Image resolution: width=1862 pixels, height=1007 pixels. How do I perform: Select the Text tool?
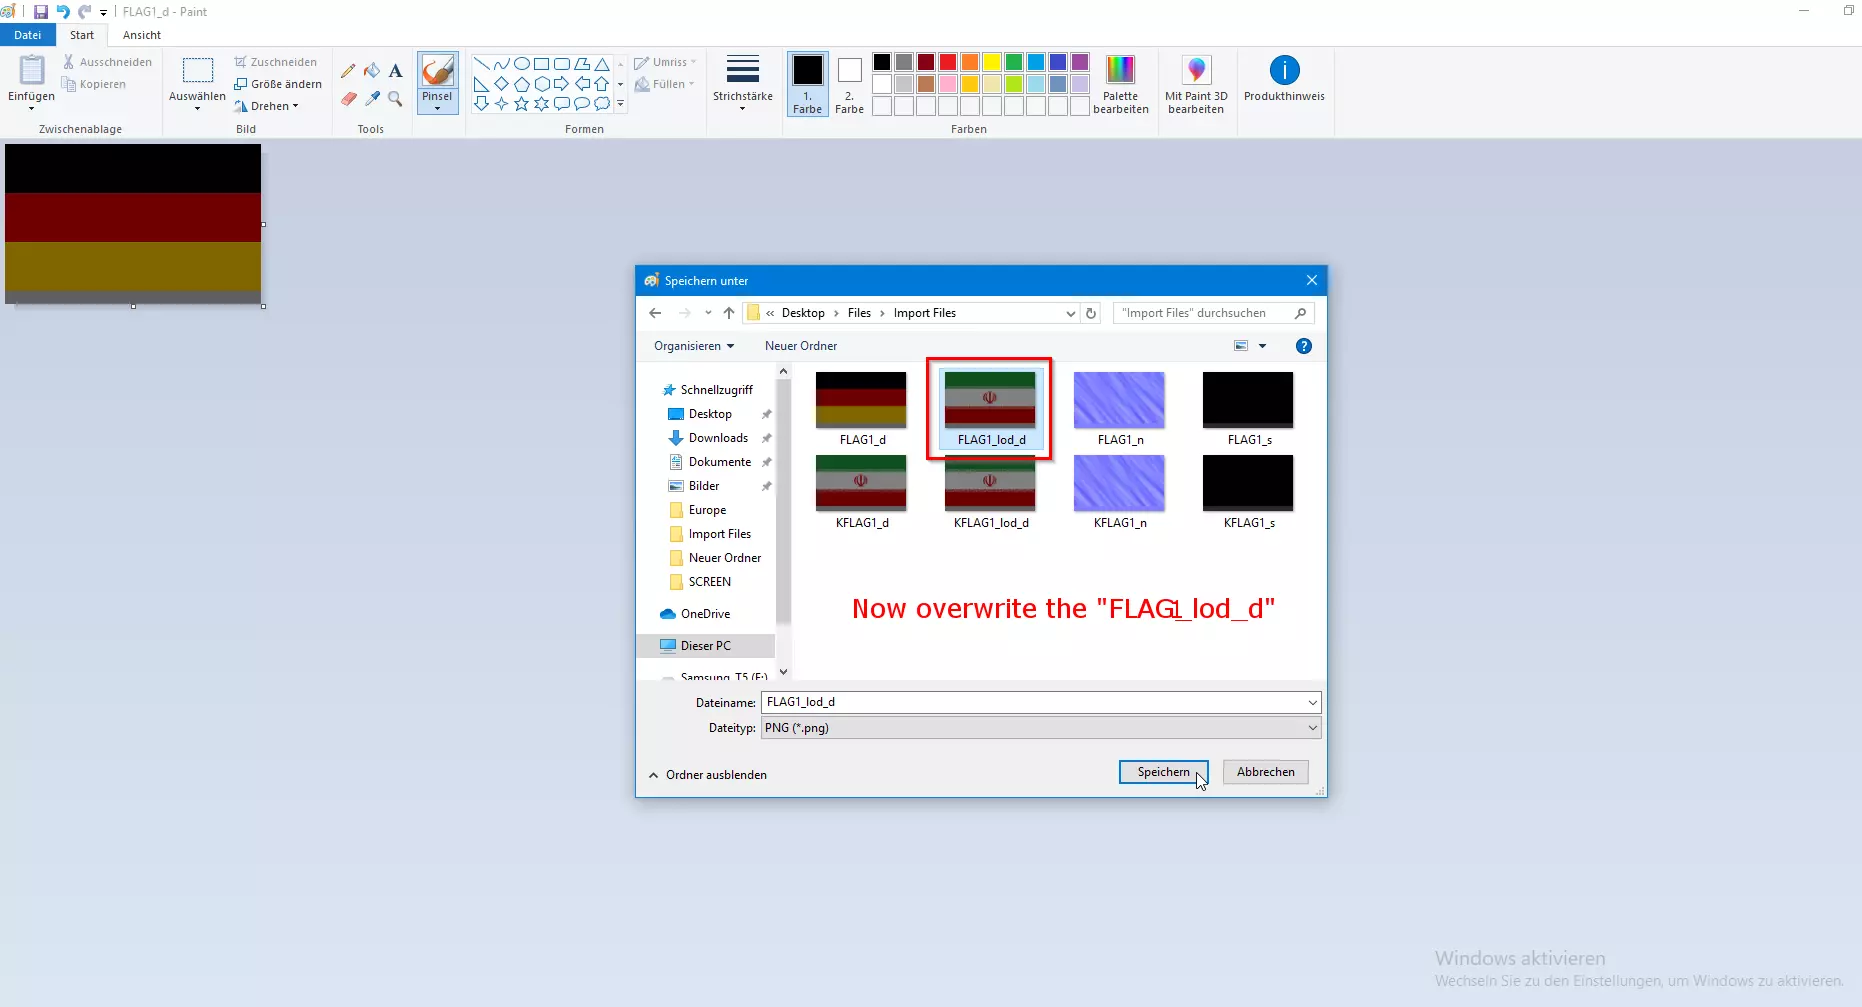396,71
